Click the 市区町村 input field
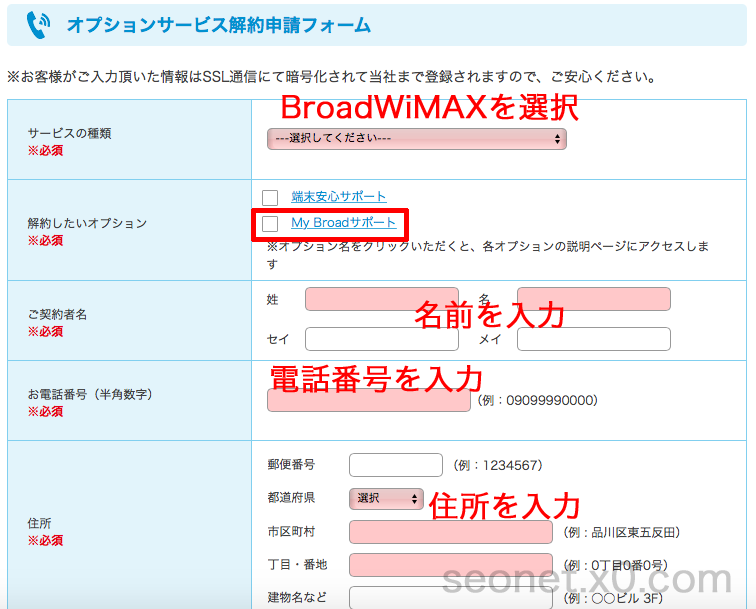This screenshot has height=609, width=756. (x=451, y=532)
